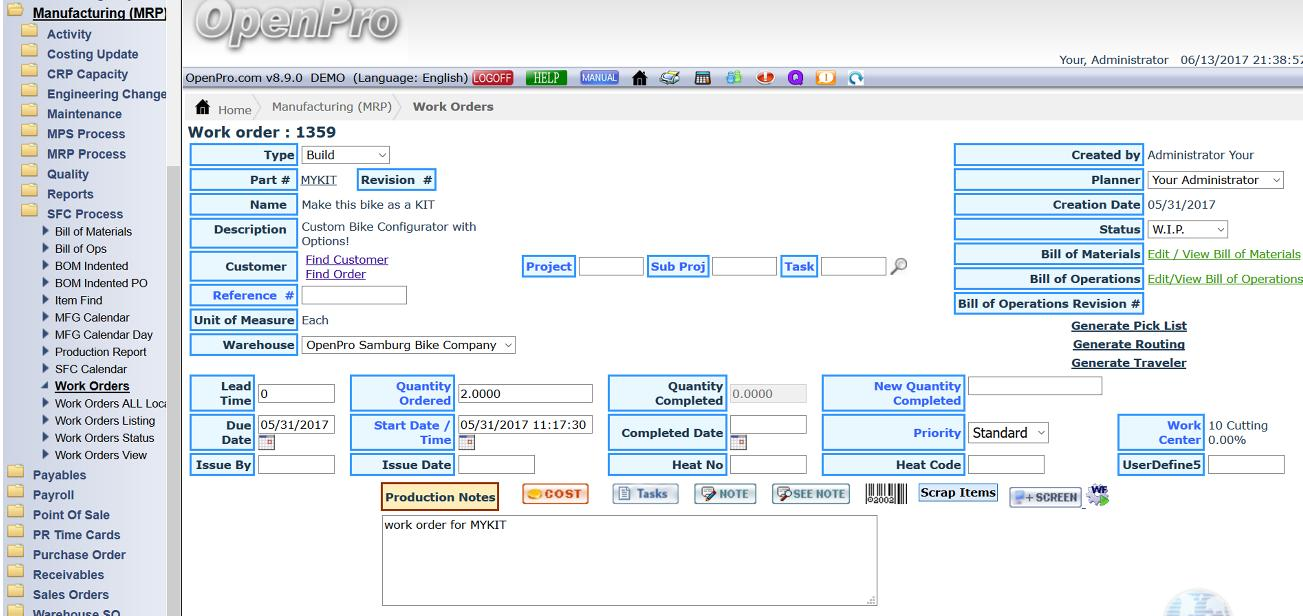Select Purchase Order in the sidebar menu
Image resolution: width=1303 pixels, height=616 pixels.
tap(79, 555)
